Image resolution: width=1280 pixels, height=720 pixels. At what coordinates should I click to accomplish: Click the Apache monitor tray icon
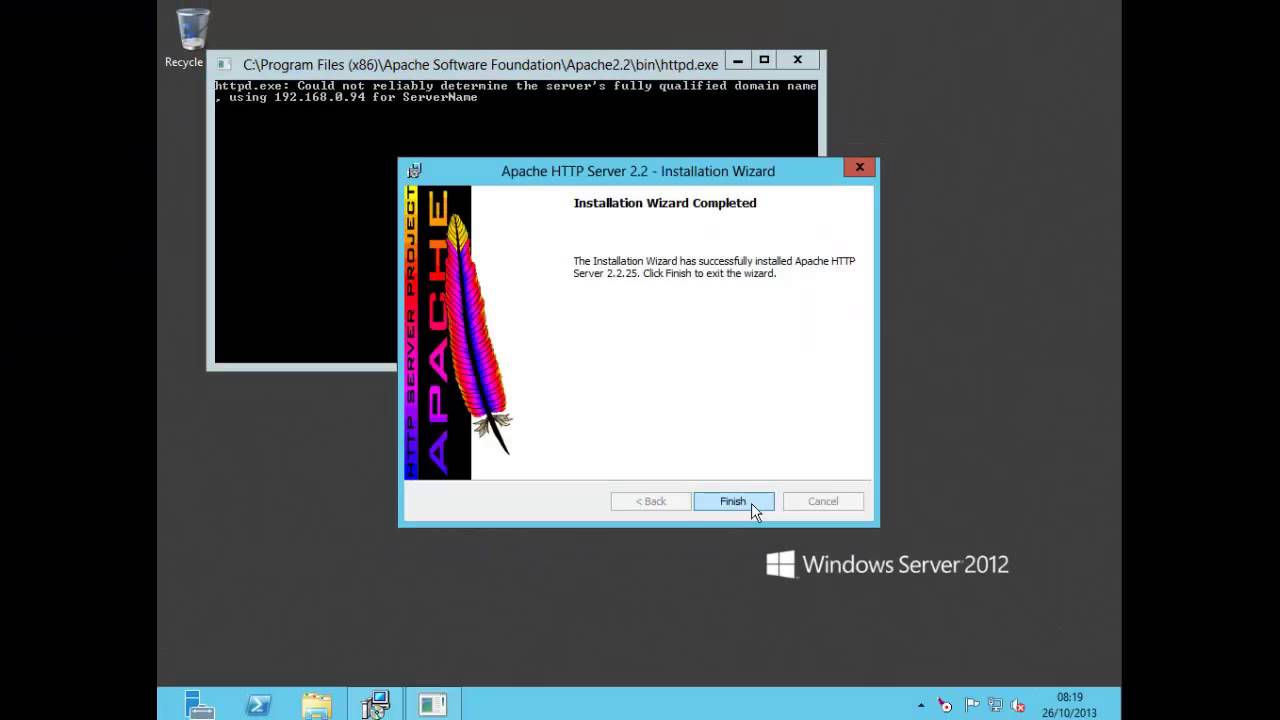click(945, 706)
